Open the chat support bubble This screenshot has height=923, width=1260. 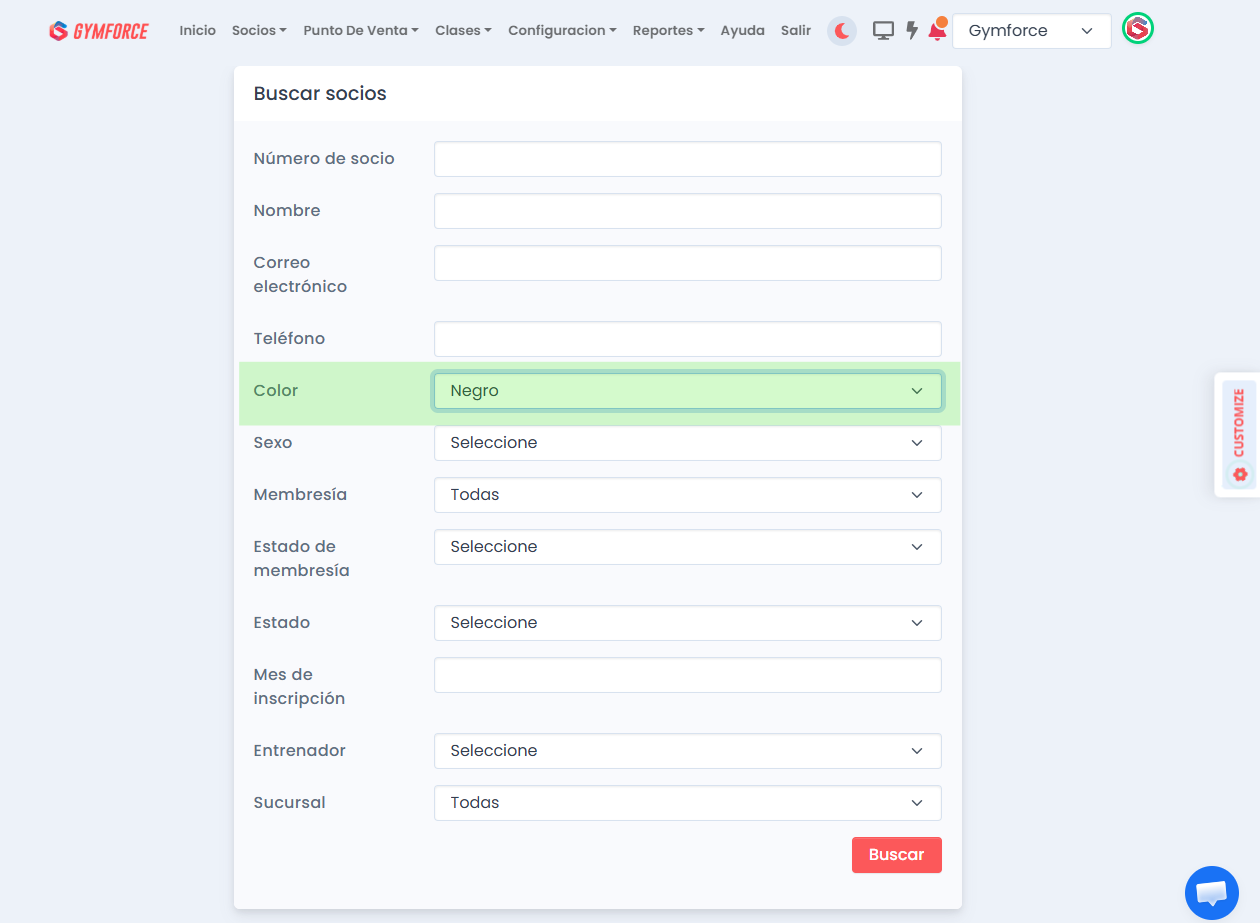tap(1211, 892)
